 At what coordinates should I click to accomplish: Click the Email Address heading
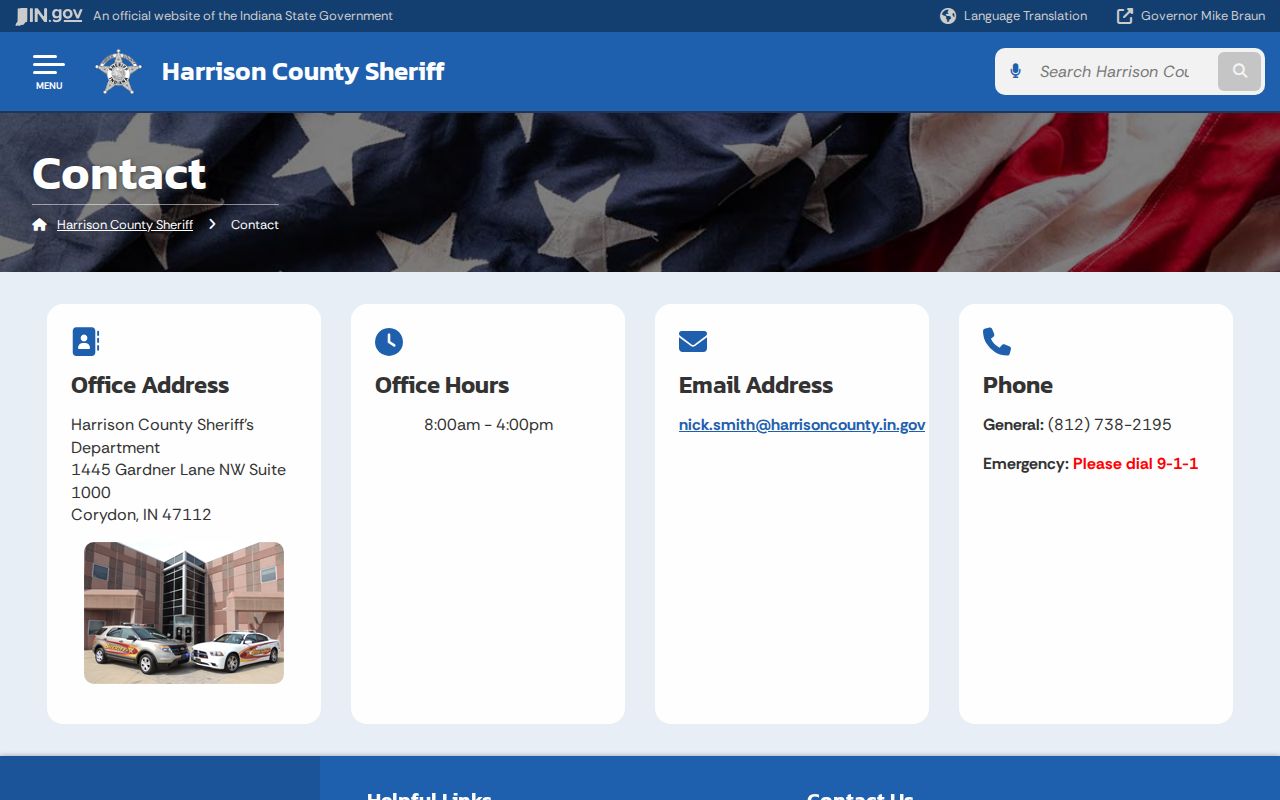point(756,385)
